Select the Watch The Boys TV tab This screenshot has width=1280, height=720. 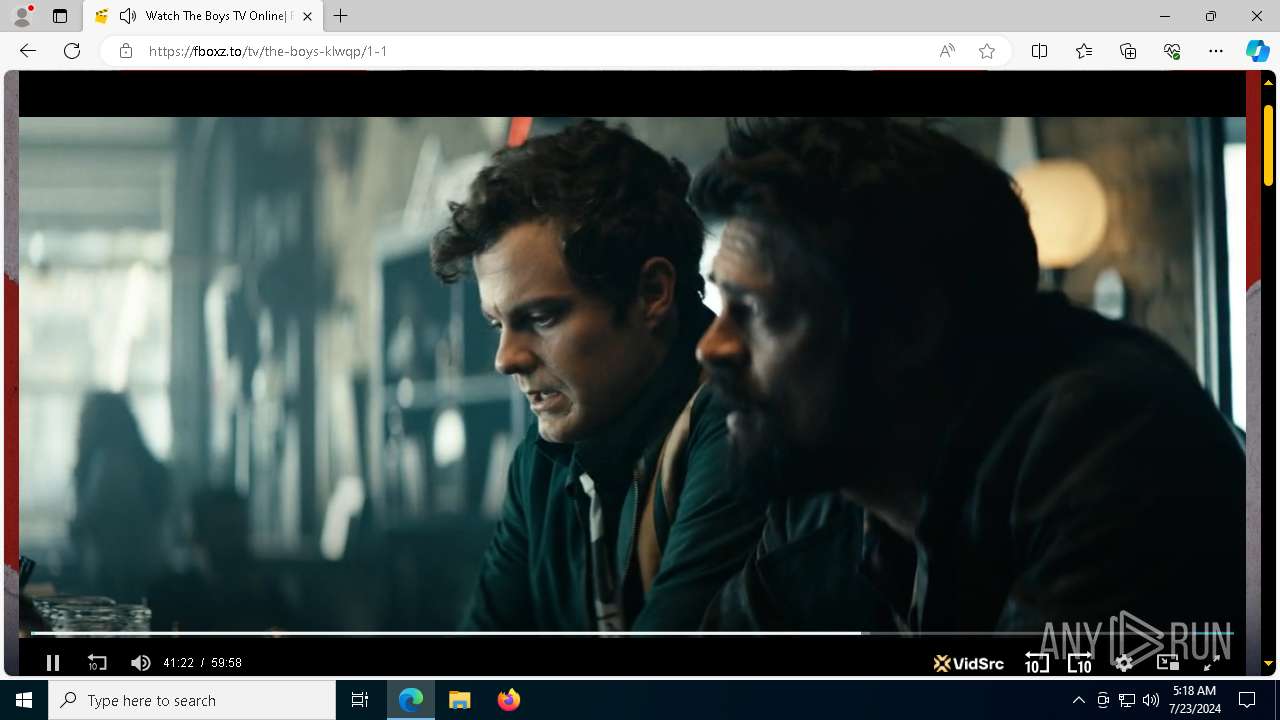point(202,16)
